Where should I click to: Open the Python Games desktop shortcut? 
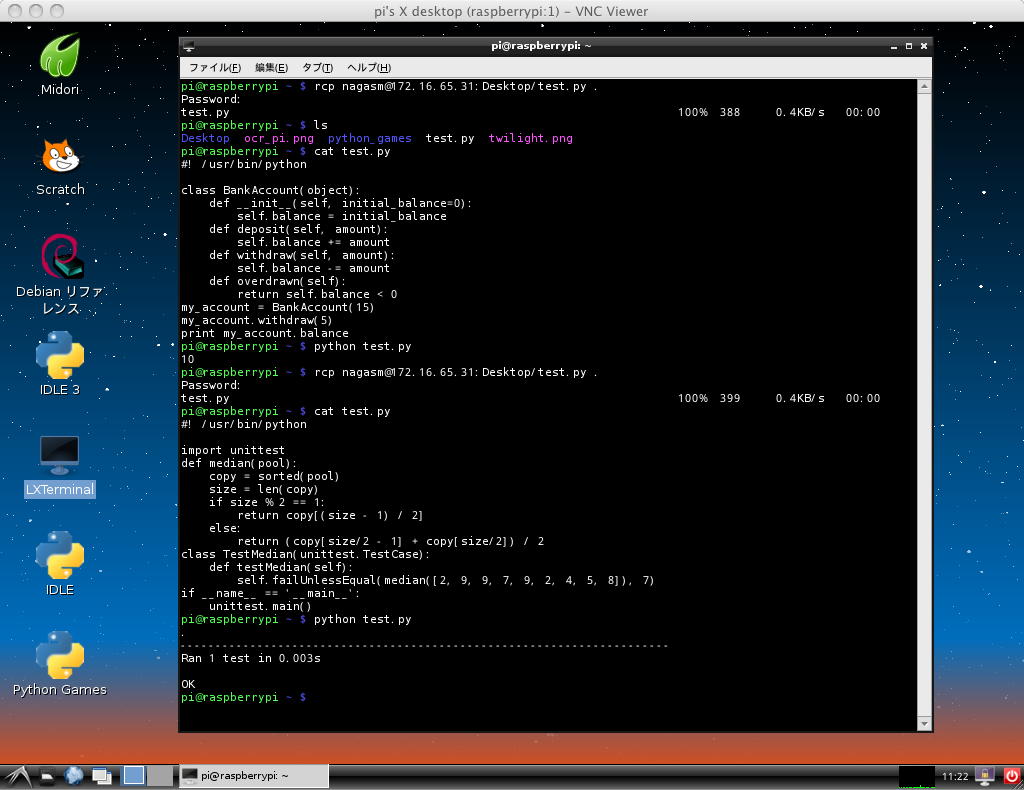[x=60, y=656]
